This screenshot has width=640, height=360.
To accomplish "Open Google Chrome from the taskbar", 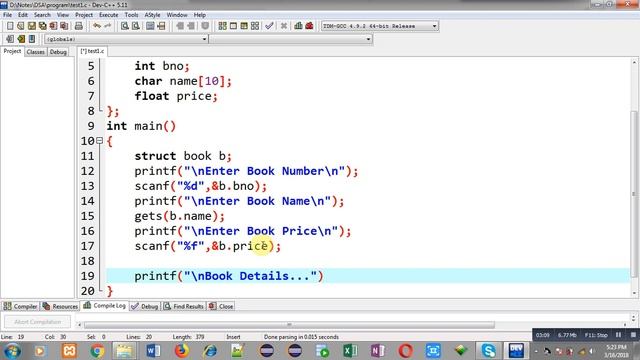I will [x=97, y=351].
